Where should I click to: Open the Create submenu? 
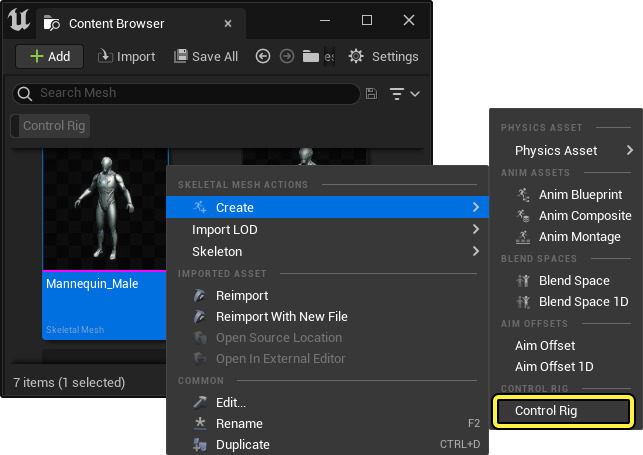click(327, 207)
